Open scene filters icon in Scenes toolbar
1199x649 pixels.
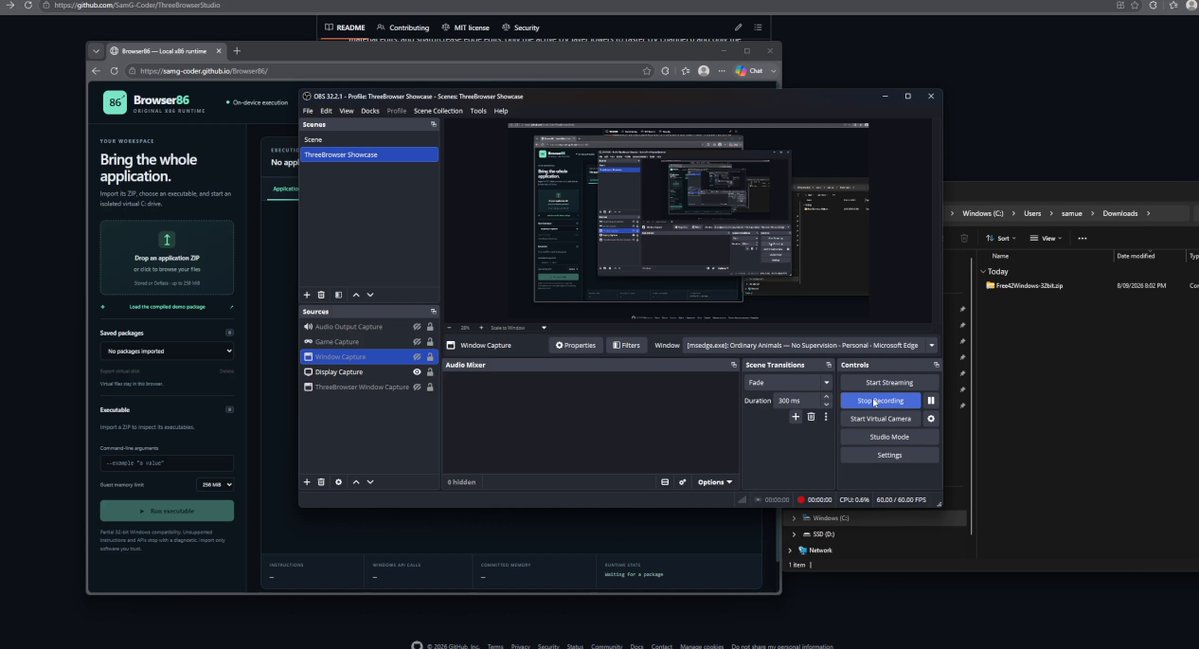pos(338,295)
